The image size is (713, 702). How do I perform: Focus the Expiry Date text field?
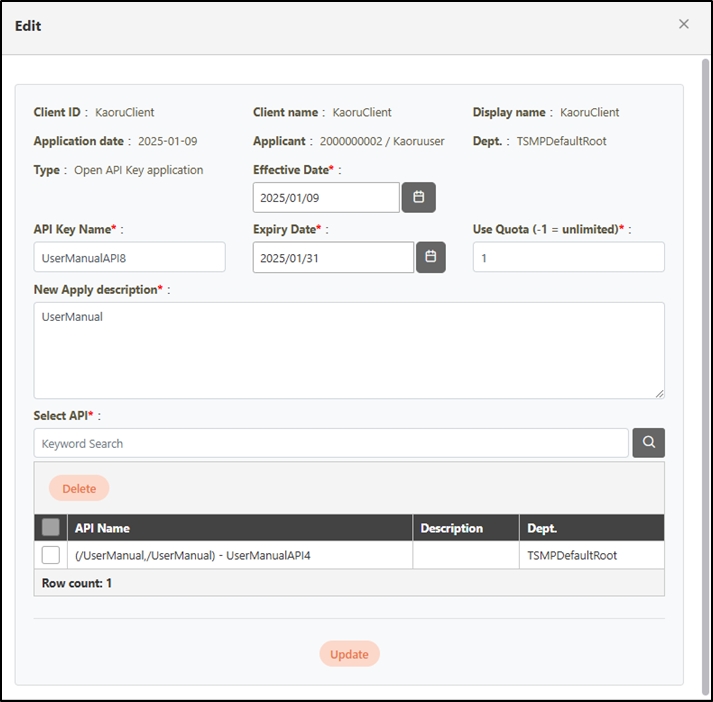[332, 257]
